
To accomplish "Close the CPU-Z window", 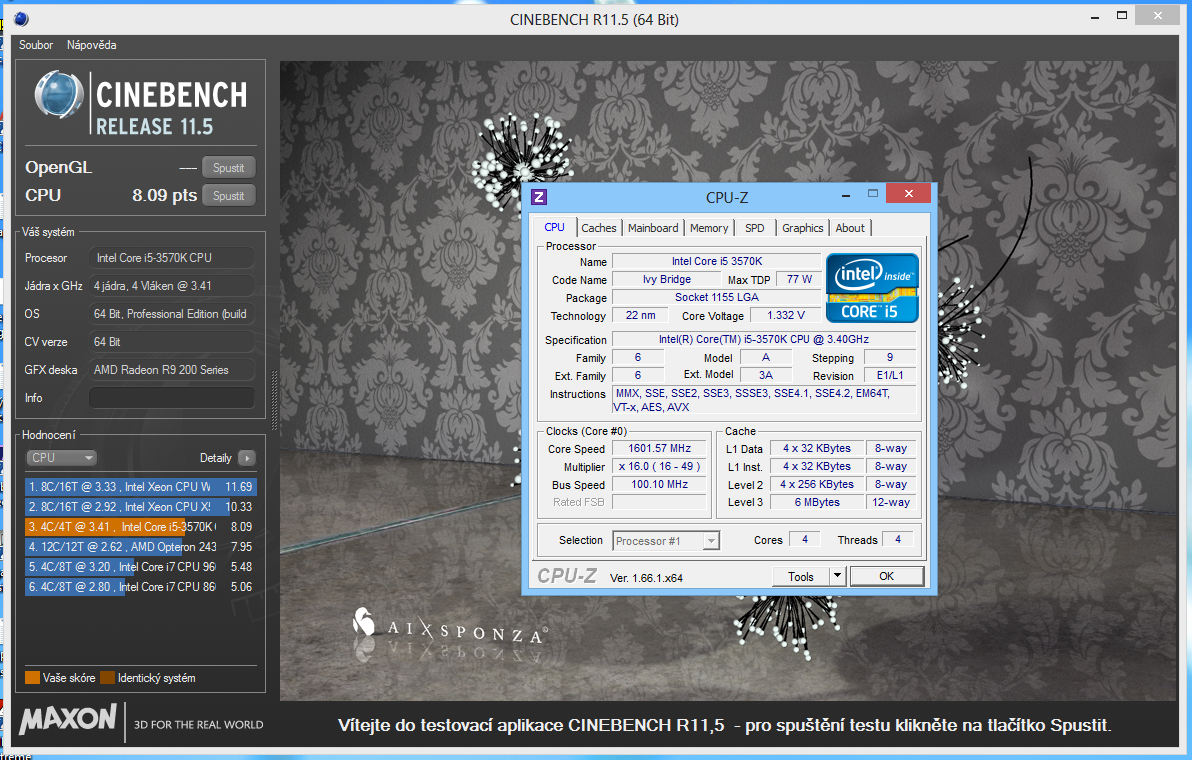I will point(908,194).
